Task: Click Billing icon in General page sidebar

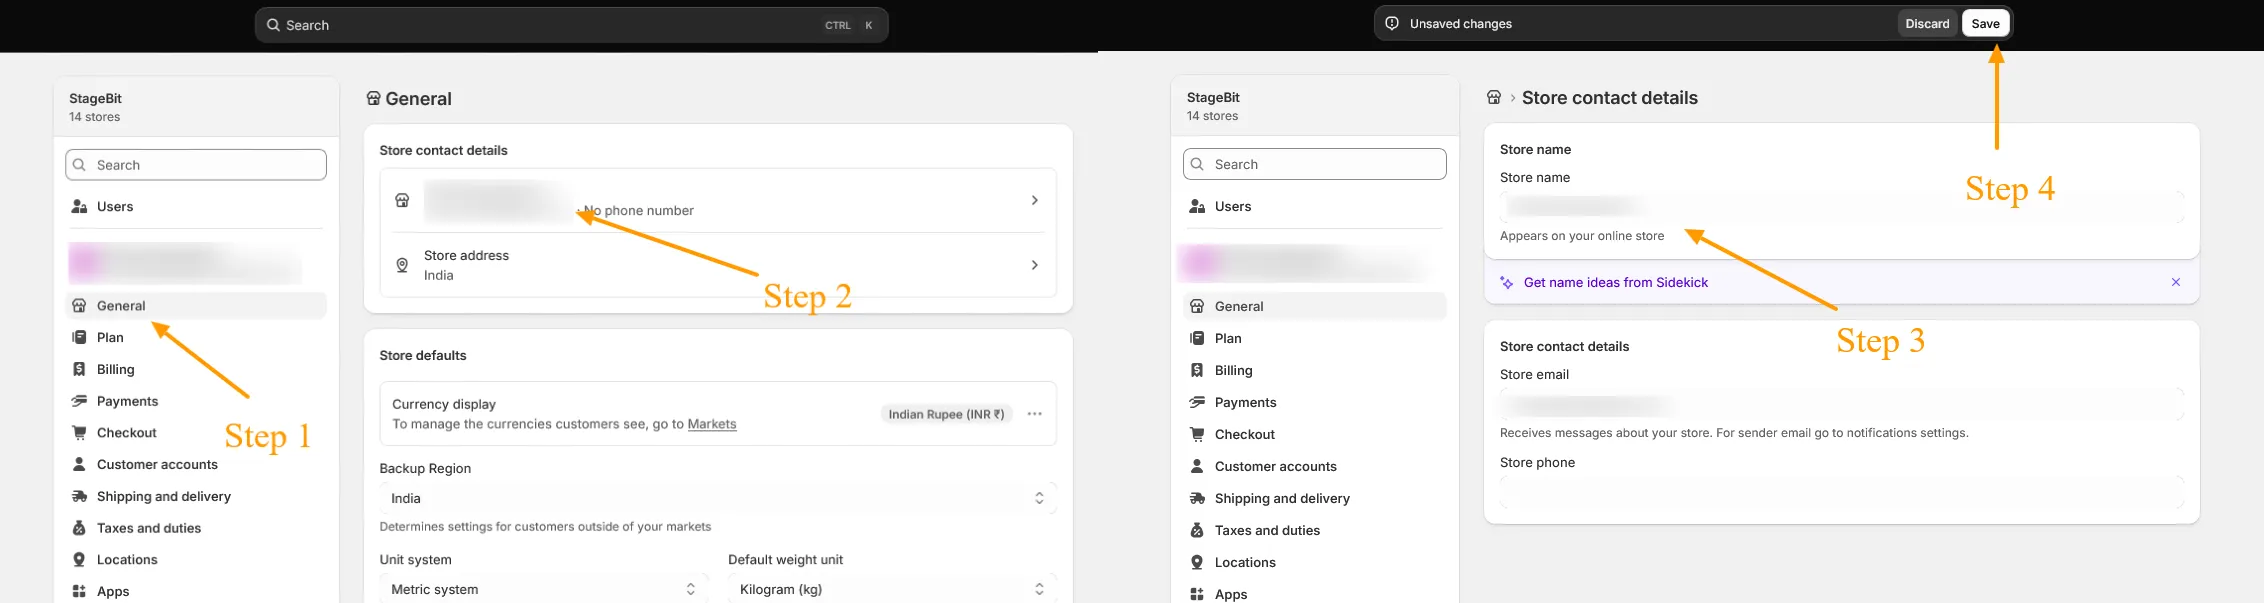Action: tap(79, 369)
